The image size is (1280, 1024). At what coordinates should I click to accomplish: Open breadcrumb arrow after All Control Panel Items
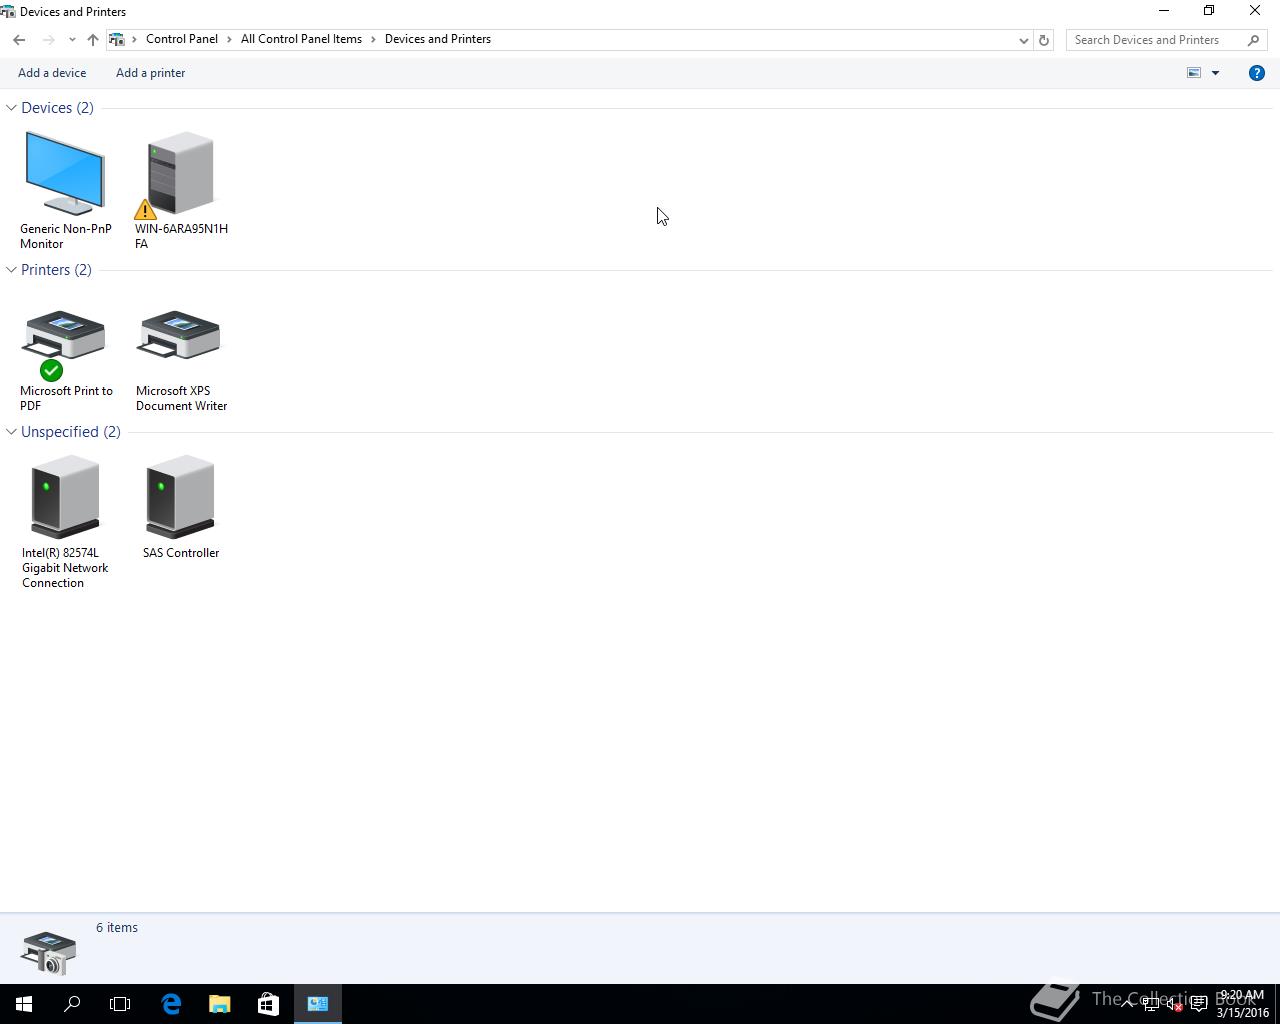373,39
